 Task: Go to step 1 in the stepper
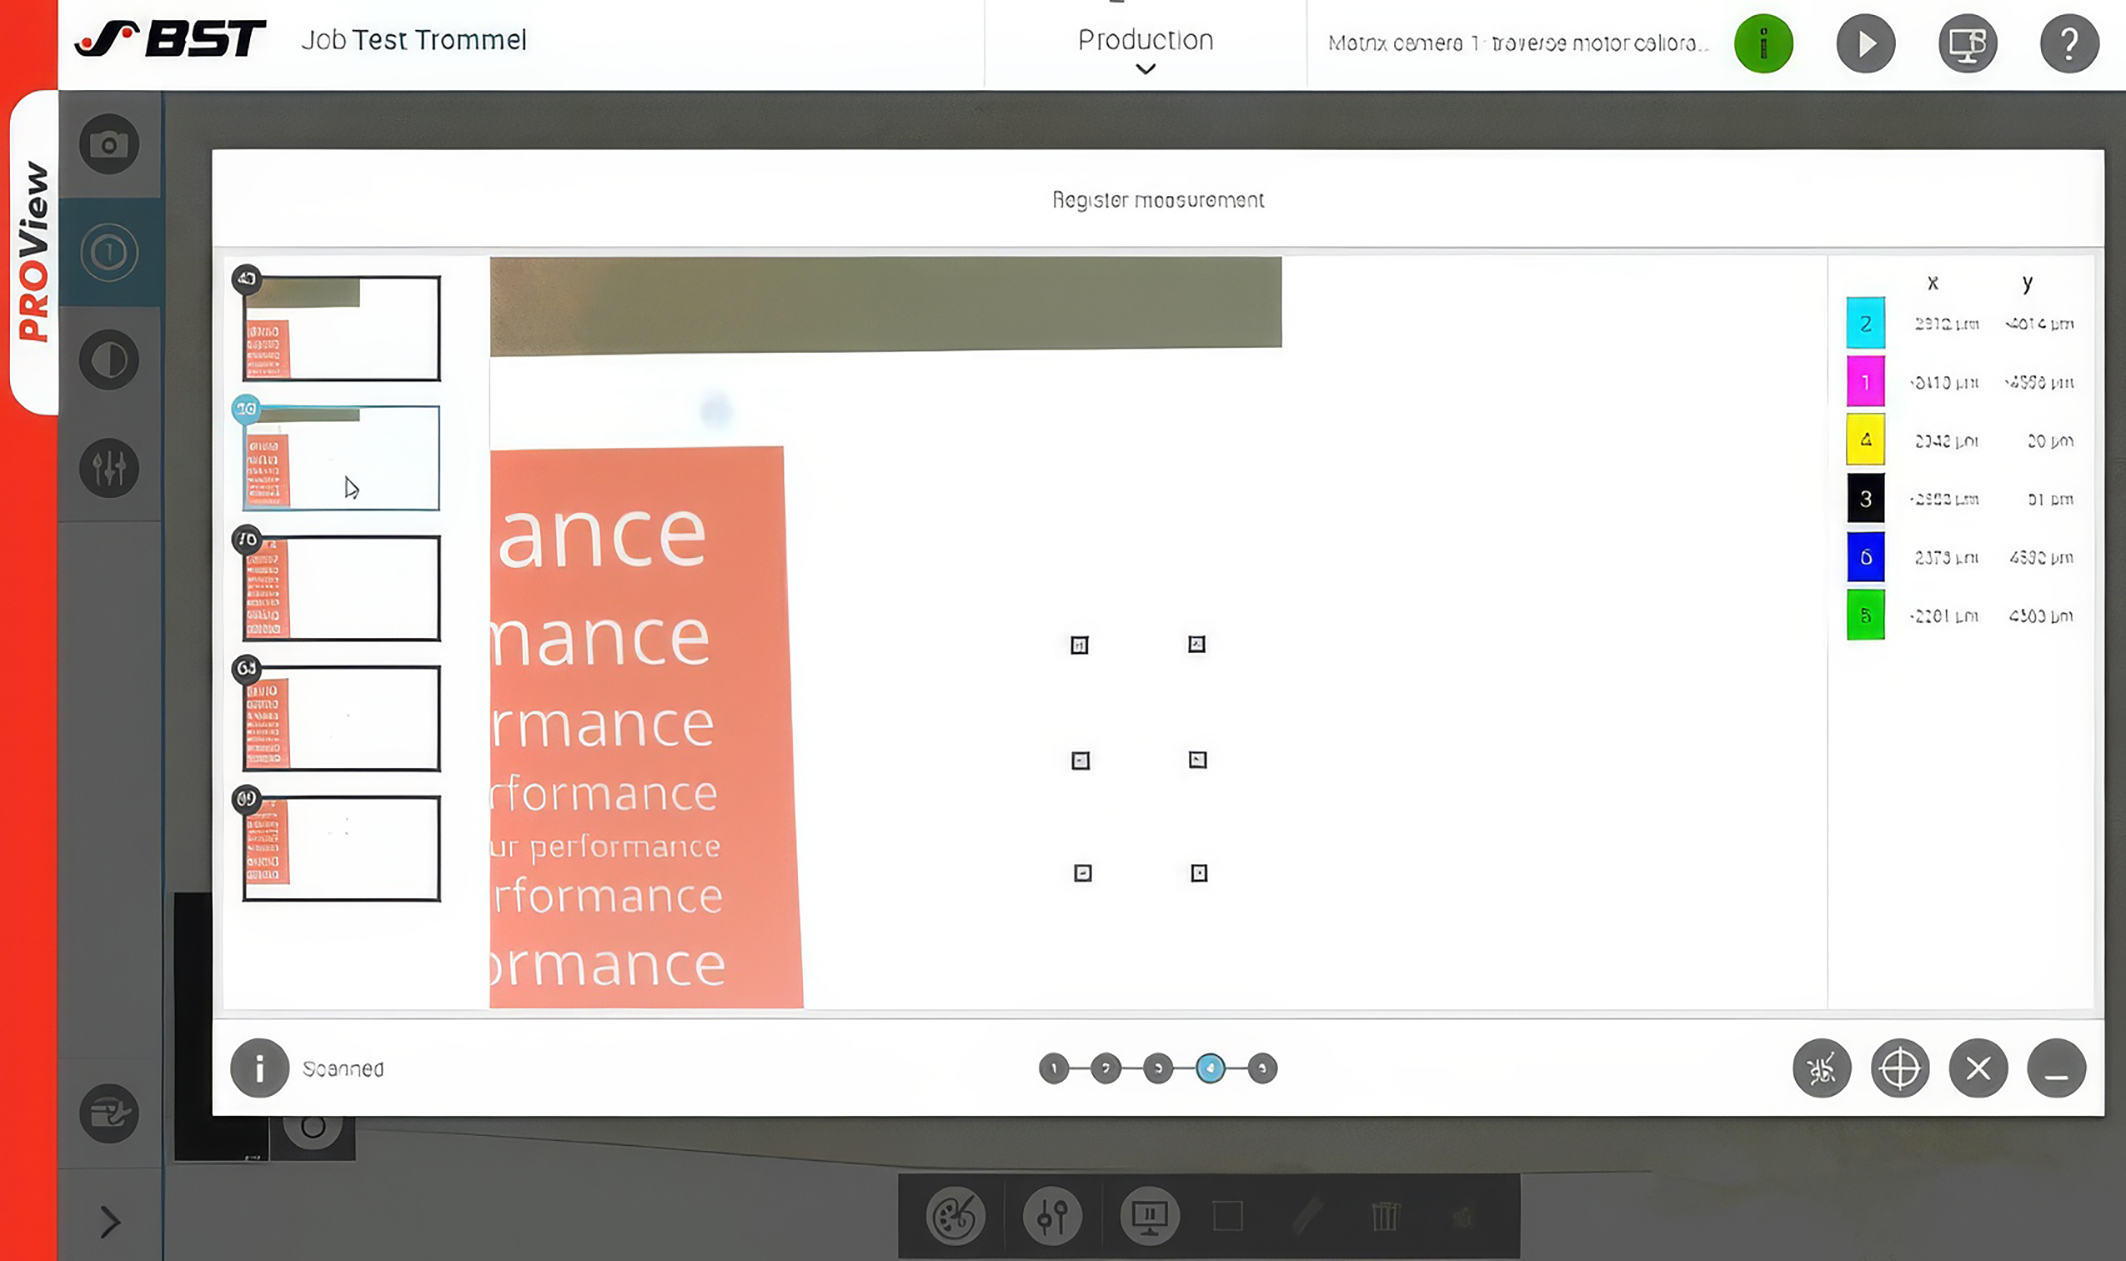(1054, 1068)
